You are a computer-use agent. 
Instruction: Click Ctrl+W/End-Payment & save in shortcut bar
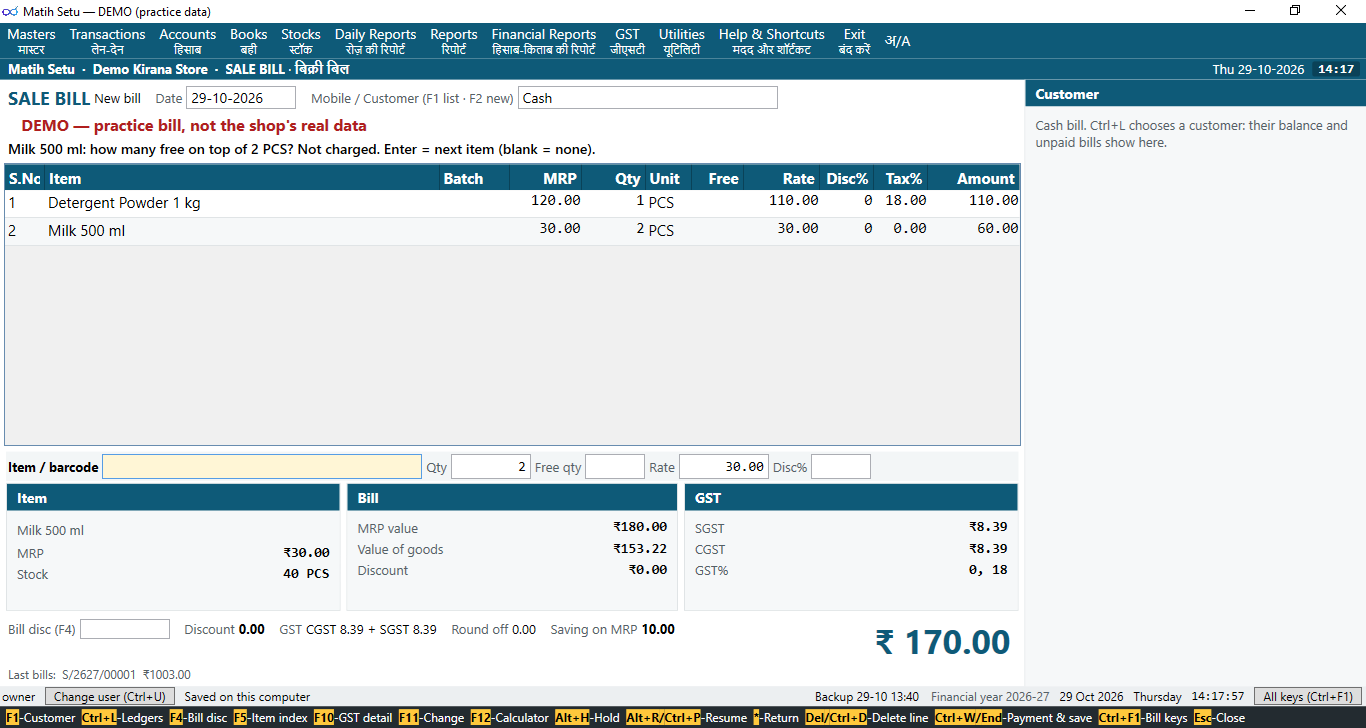point(1014,718)
